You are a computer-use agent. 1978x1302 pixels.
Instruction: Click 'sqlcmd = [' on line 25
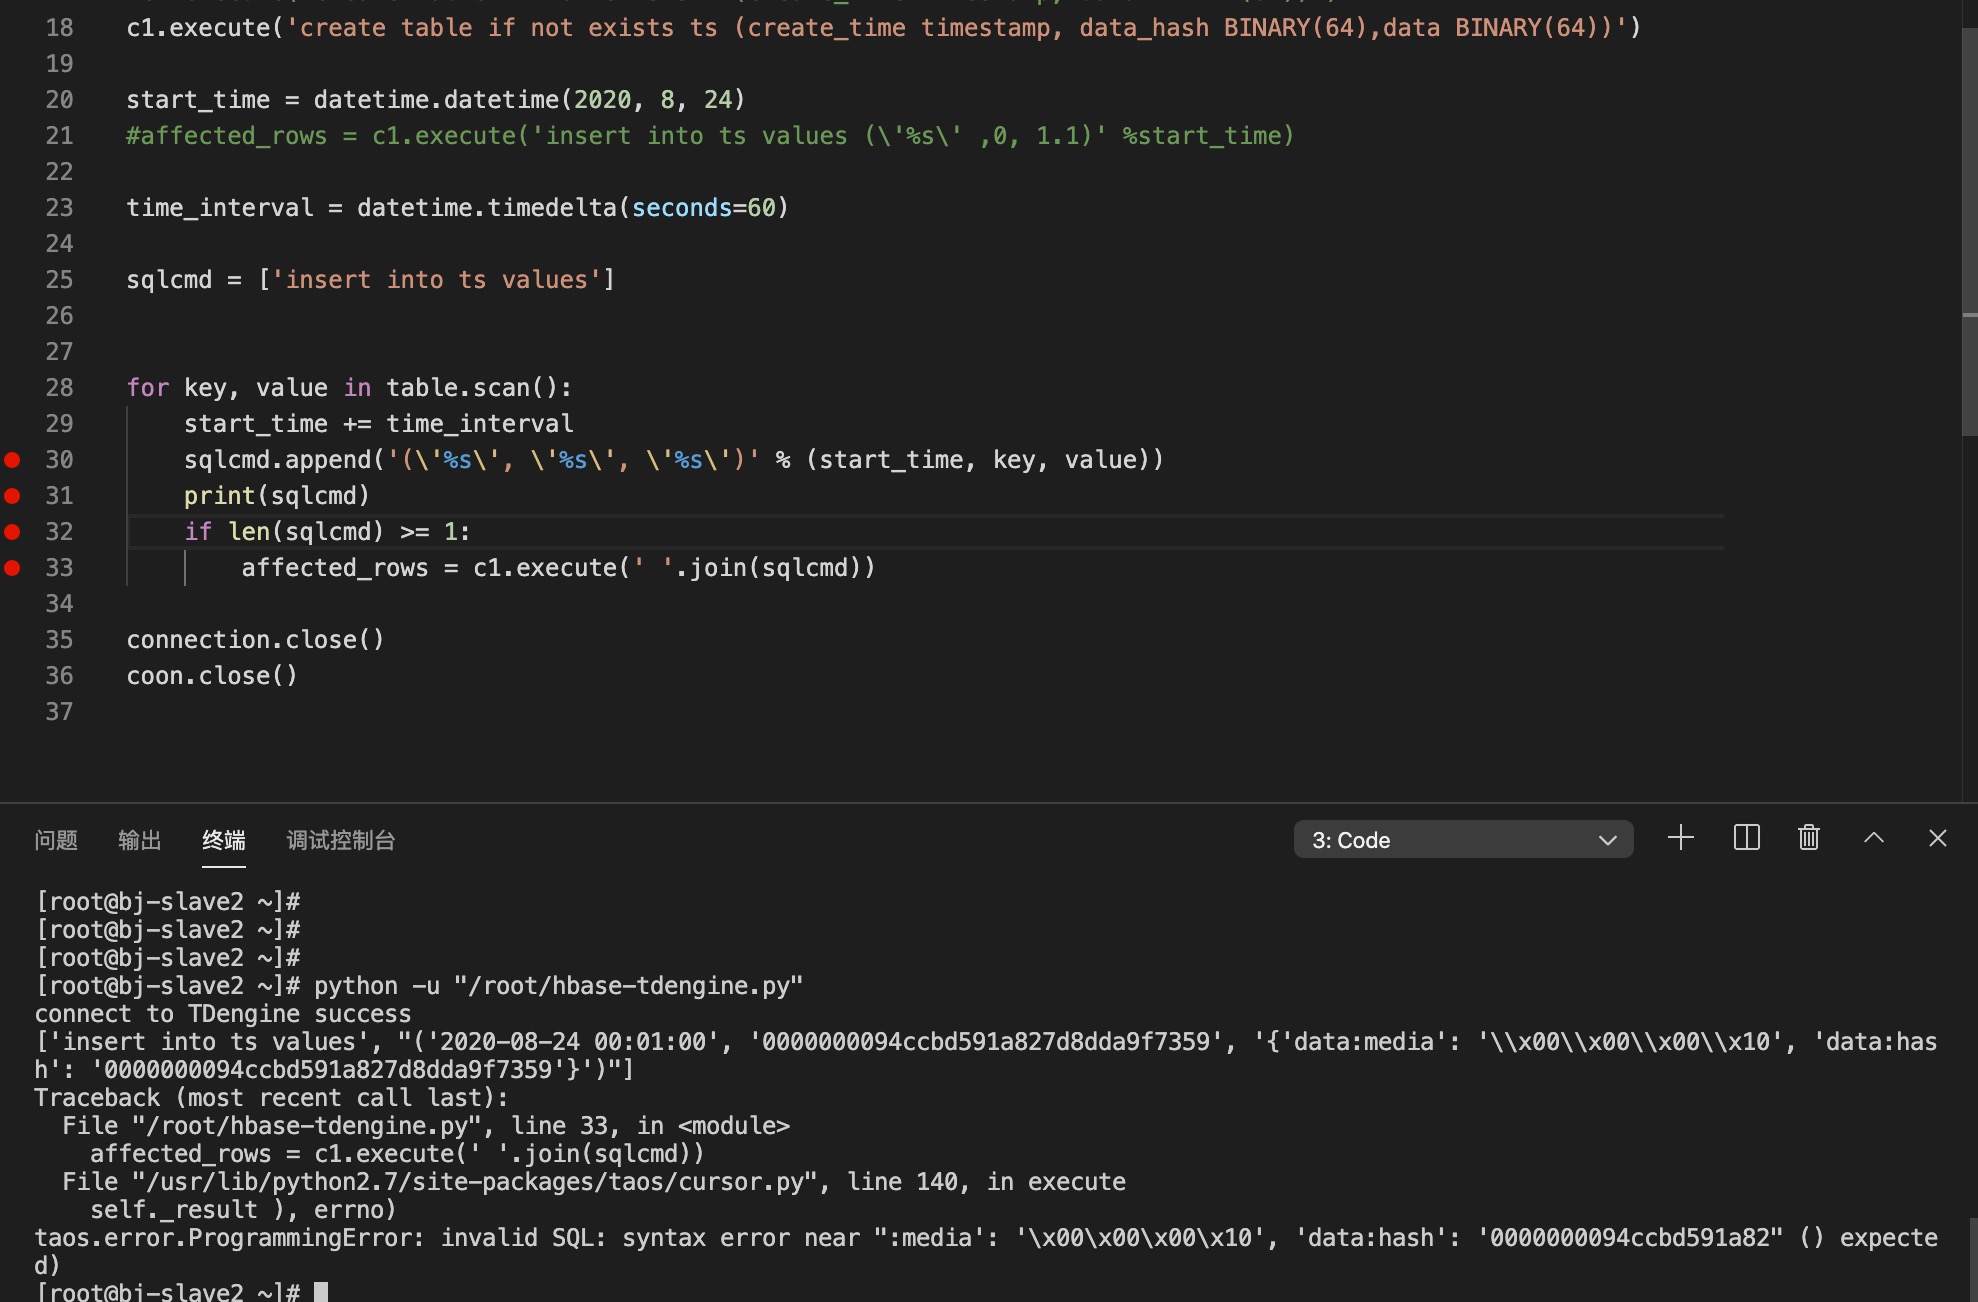[x=370, y=280]
